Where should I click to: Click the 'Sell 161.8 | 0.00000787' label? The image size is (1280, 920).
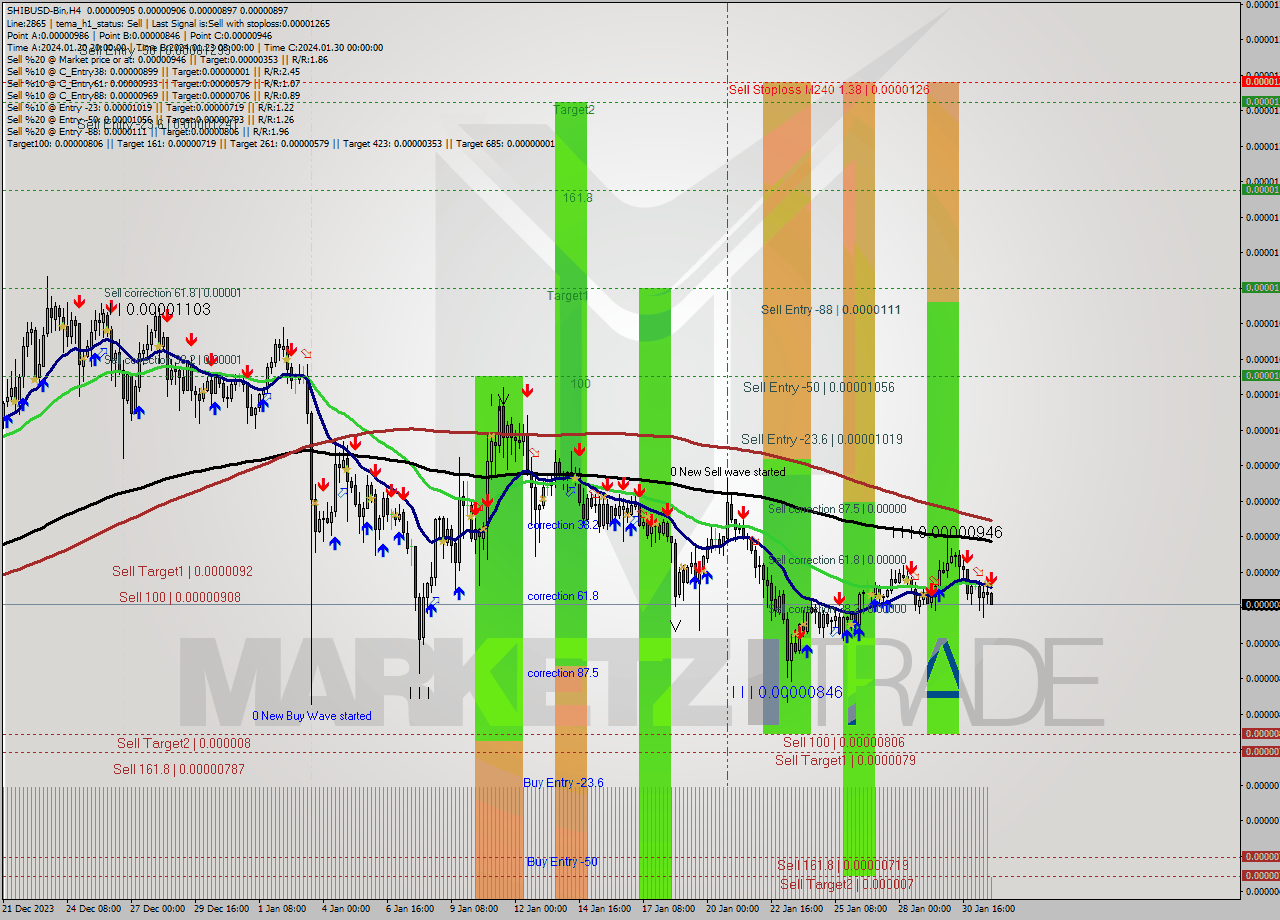click(x=179, y=769)
